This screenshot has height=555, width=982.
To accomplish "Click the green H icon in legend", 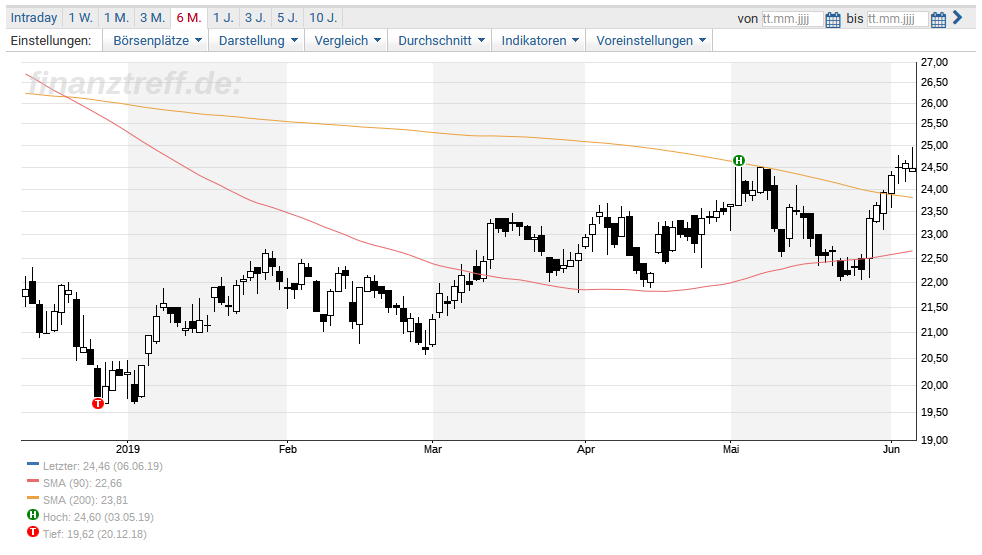I will [33, 515].
